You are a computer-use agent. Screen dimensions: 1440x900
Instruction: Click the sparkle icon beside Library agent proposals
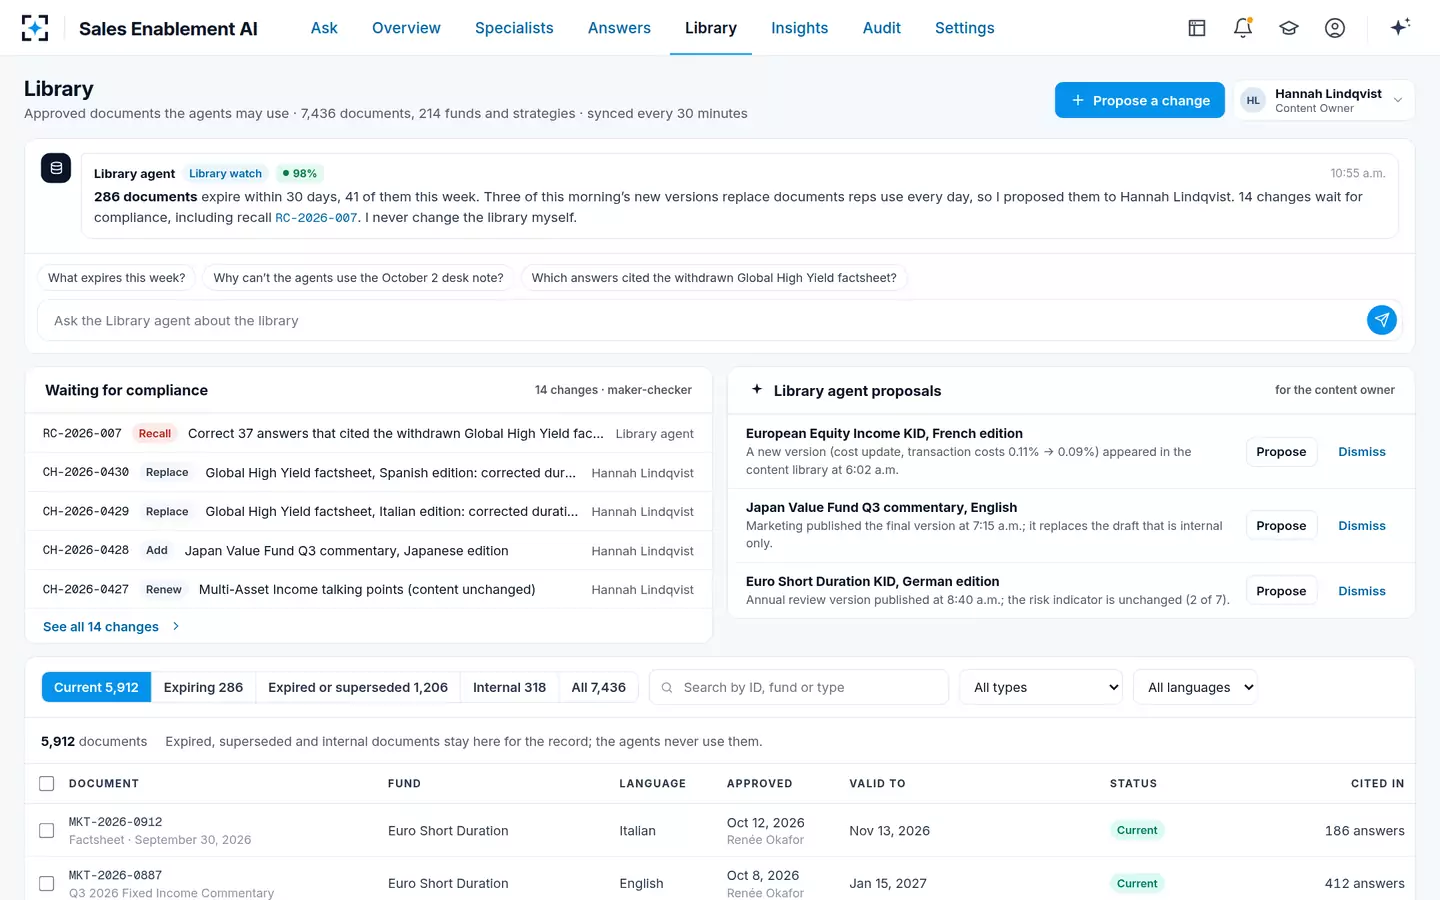click(x=757, y=389)
